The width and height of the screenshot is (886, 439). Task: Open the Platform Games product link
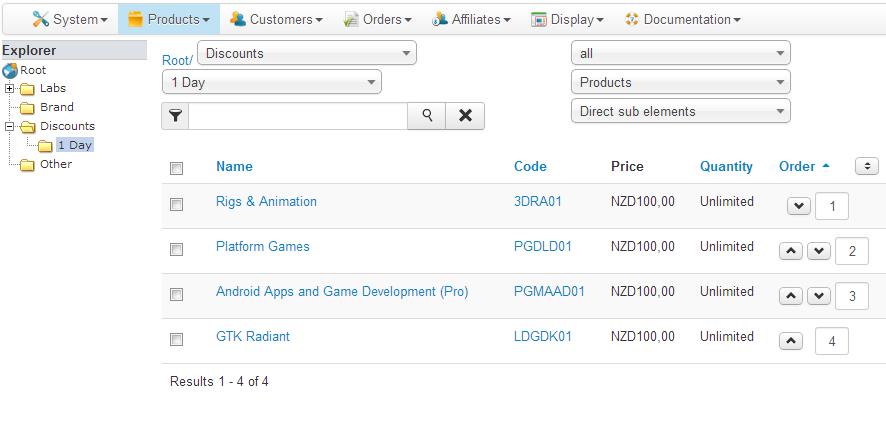tap(263, 247)
